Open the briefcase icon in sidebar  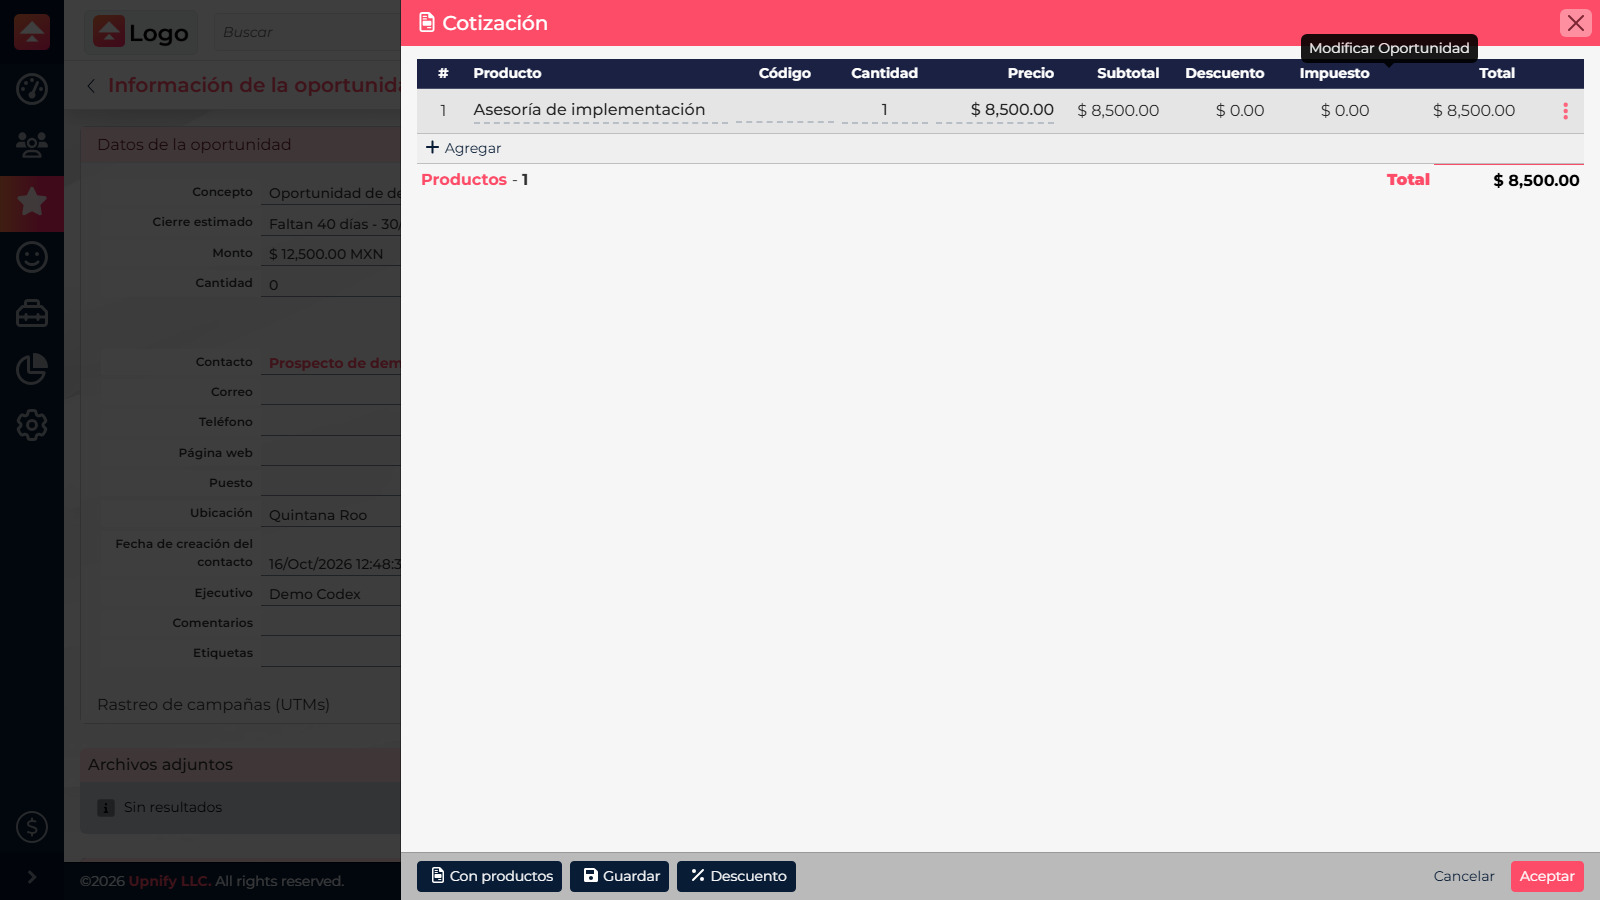(x=32, y=314)
